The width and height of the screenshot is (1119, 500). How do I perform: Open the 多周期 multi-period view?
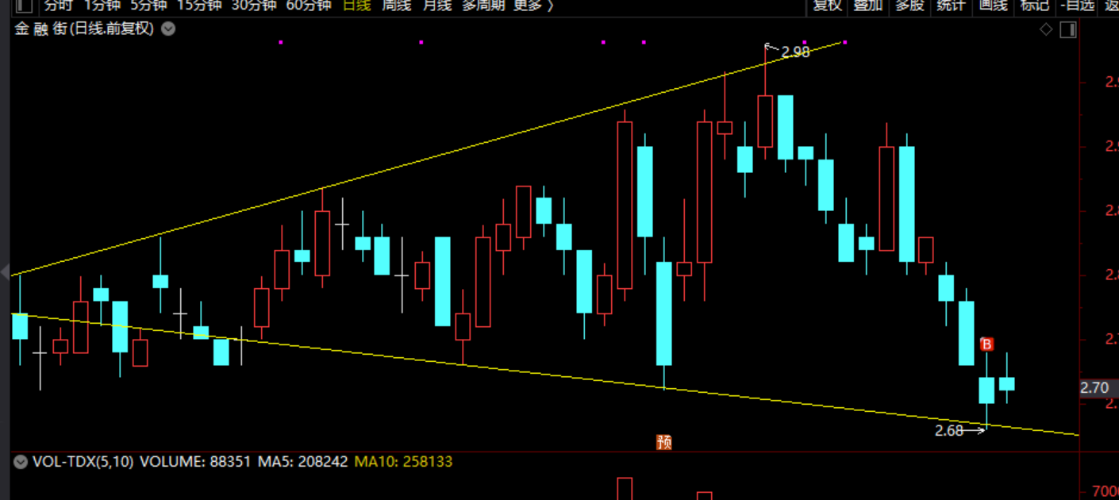483,6
